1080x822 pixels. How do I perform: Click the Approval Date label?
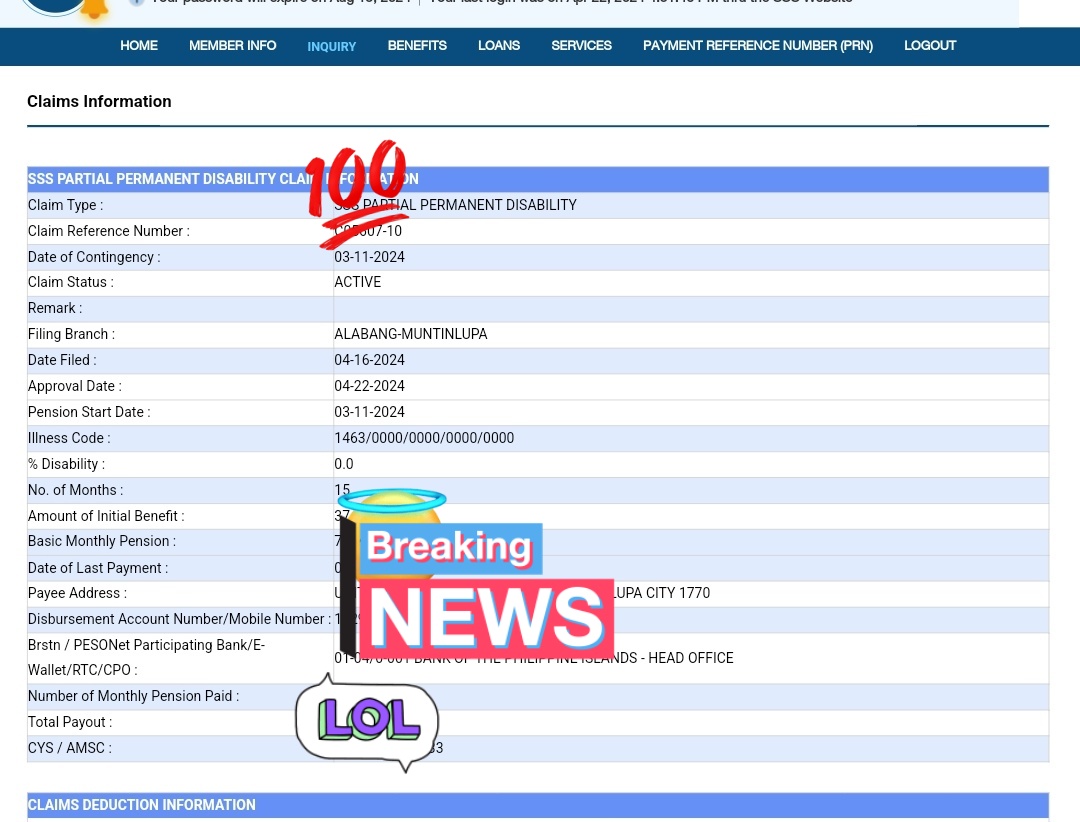coord(74,386)
